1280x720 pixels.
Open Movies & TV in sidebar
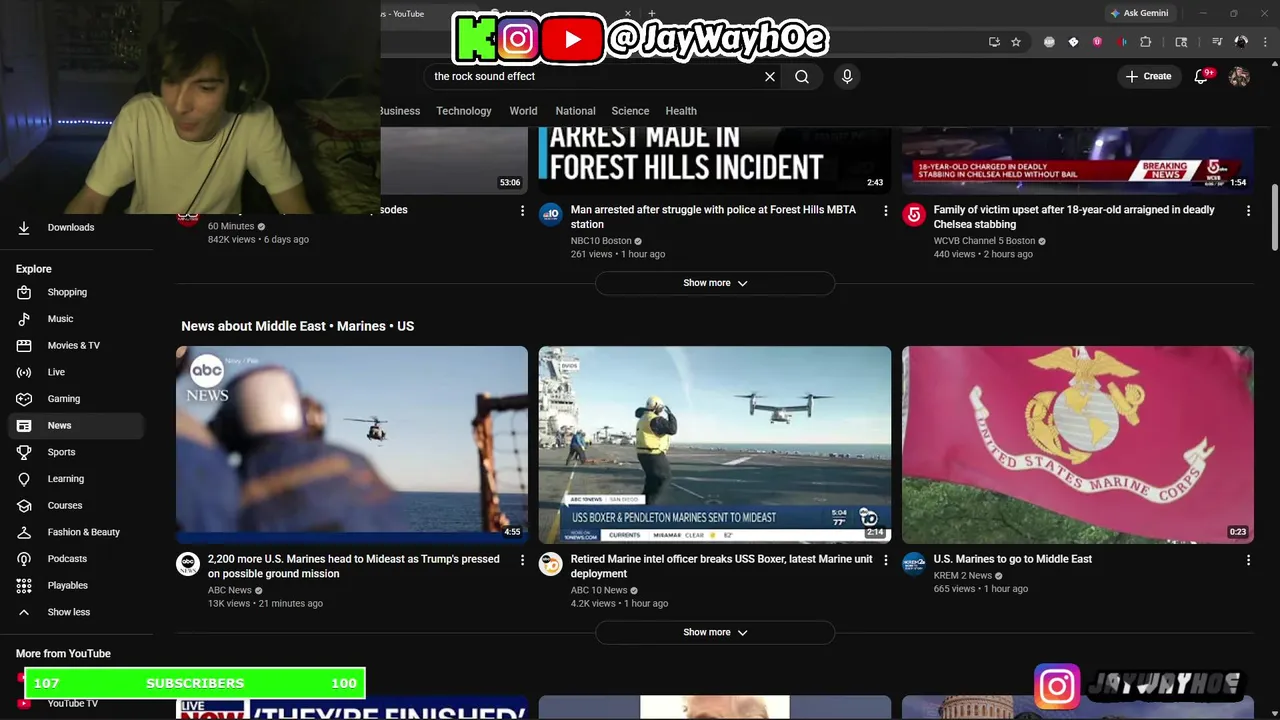coord(76,345)
